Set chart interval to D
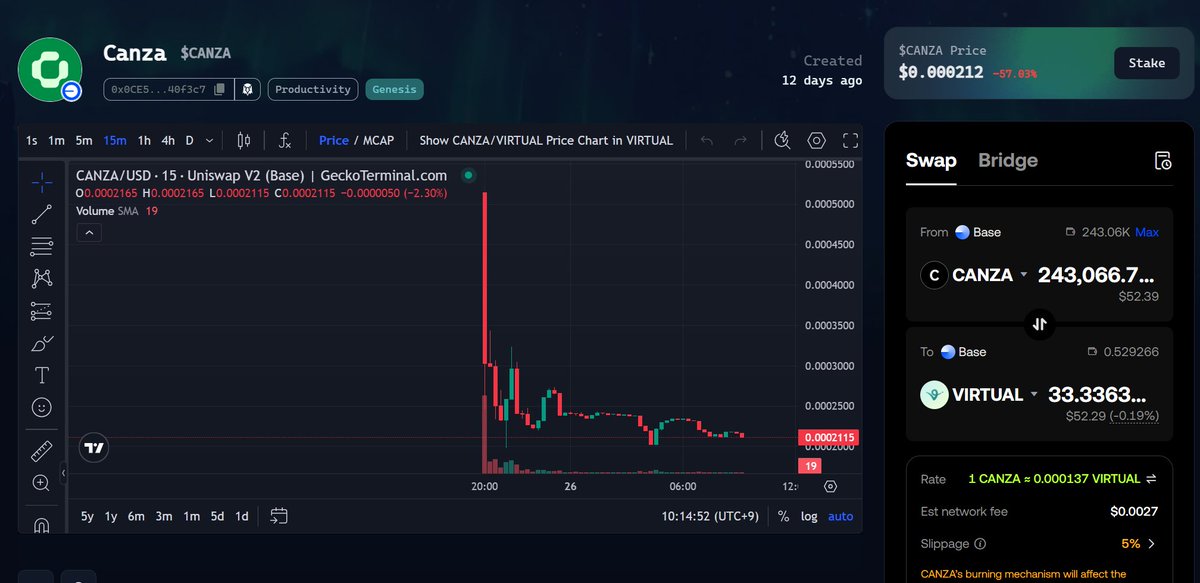Screen dimensions: 1200x583 point(189,141)
